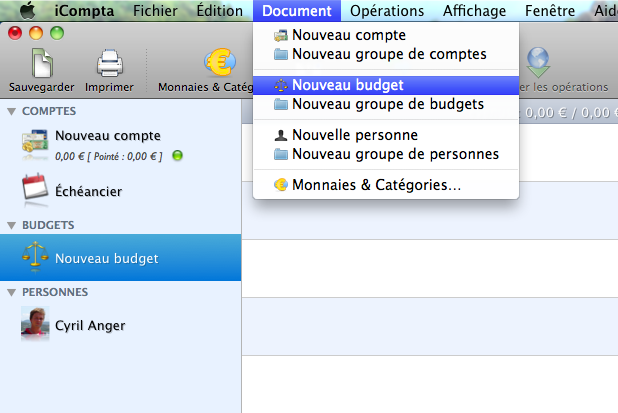Choose Nouveau budget in the Document menu
Viewport: 618px width, 413px height.
[386, 85]
